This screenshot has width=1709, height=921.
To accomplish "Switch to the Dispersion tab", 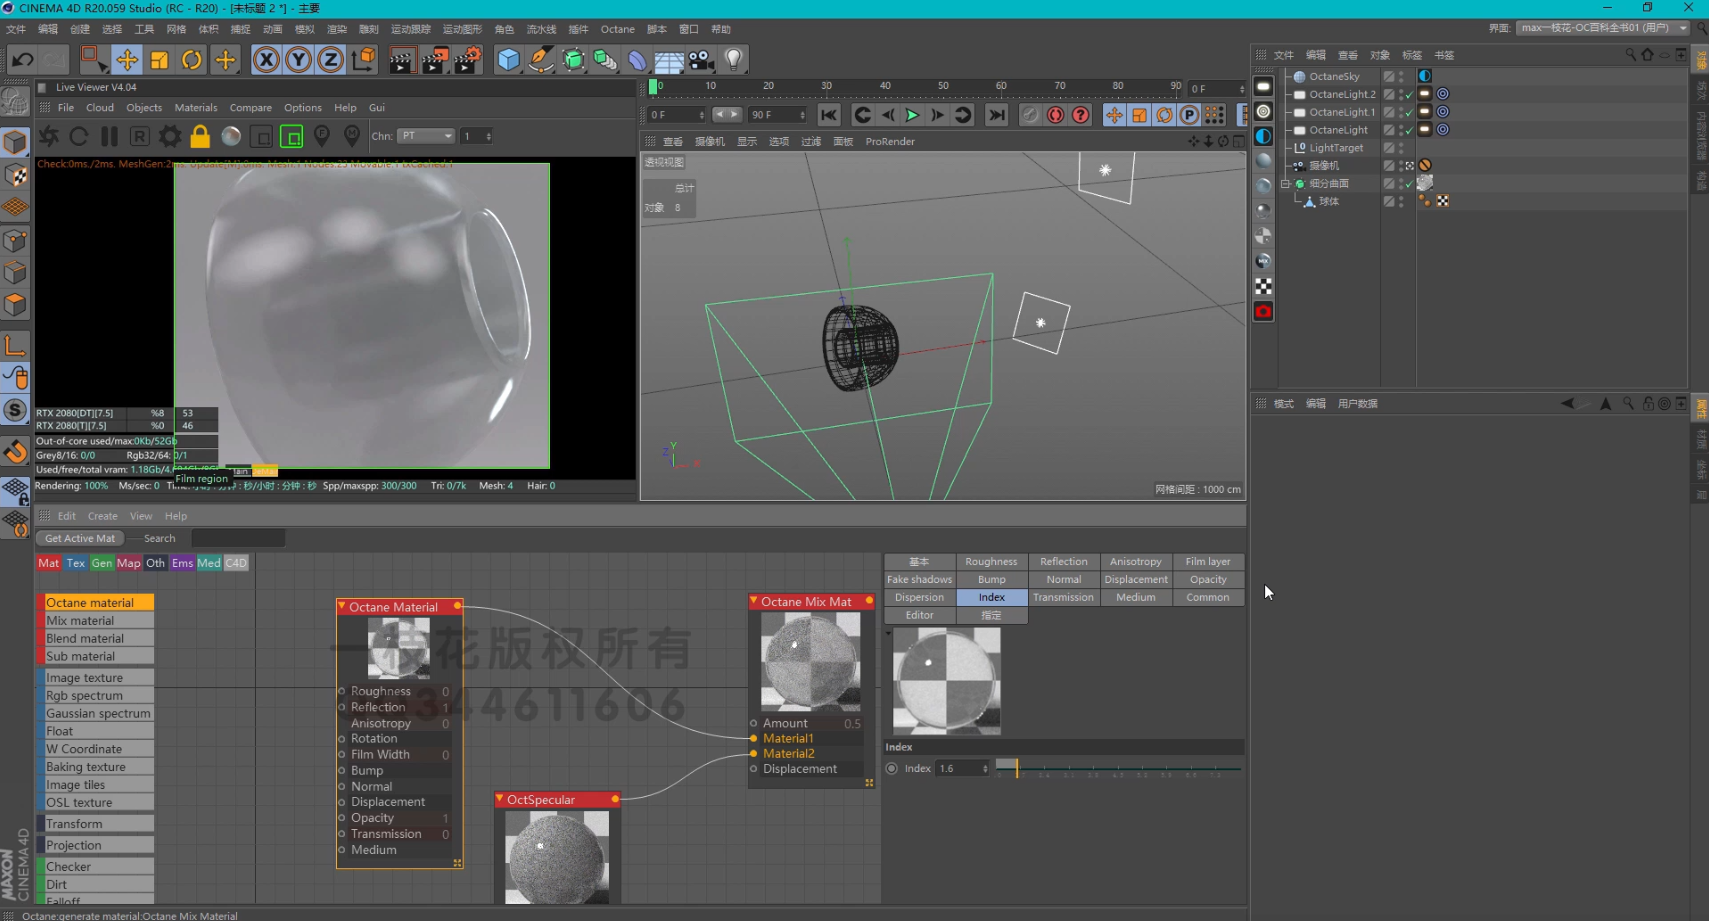I will click(919, 598).
